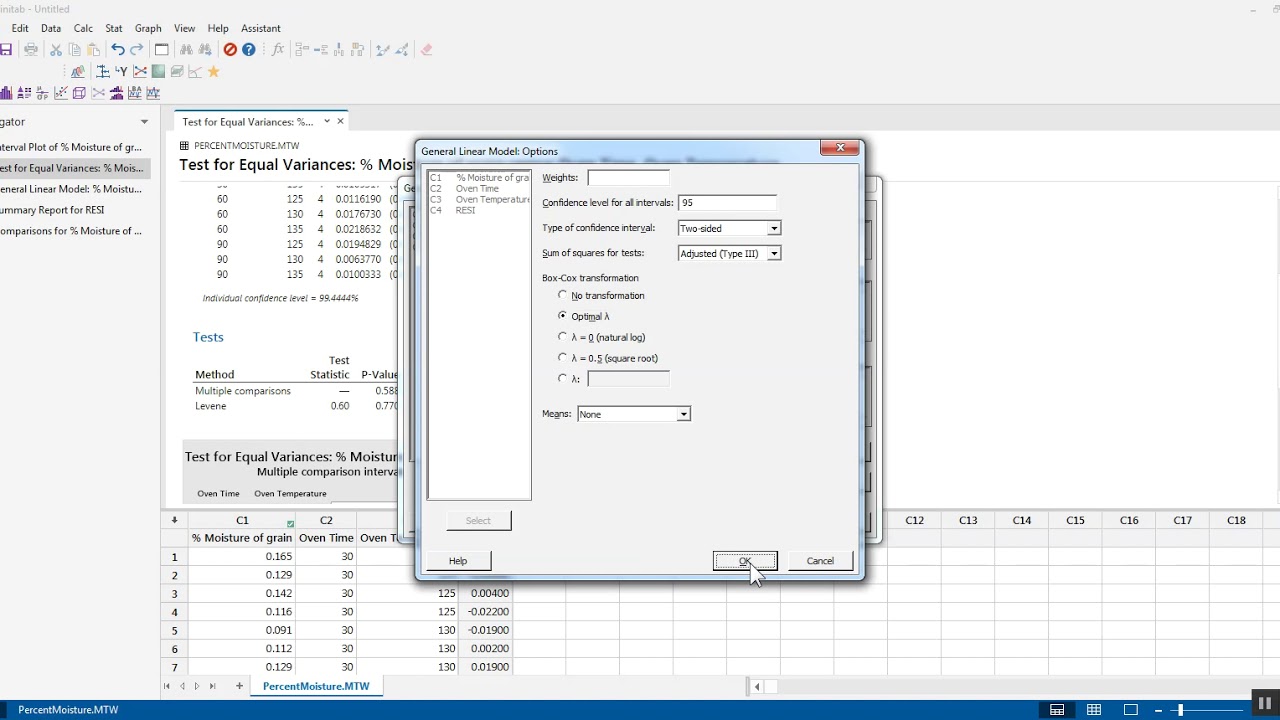This screenshot has width=1280, height=720.
Task: Open Test for Equal Variances tab dropdown
Action: [x=326, y=121]
